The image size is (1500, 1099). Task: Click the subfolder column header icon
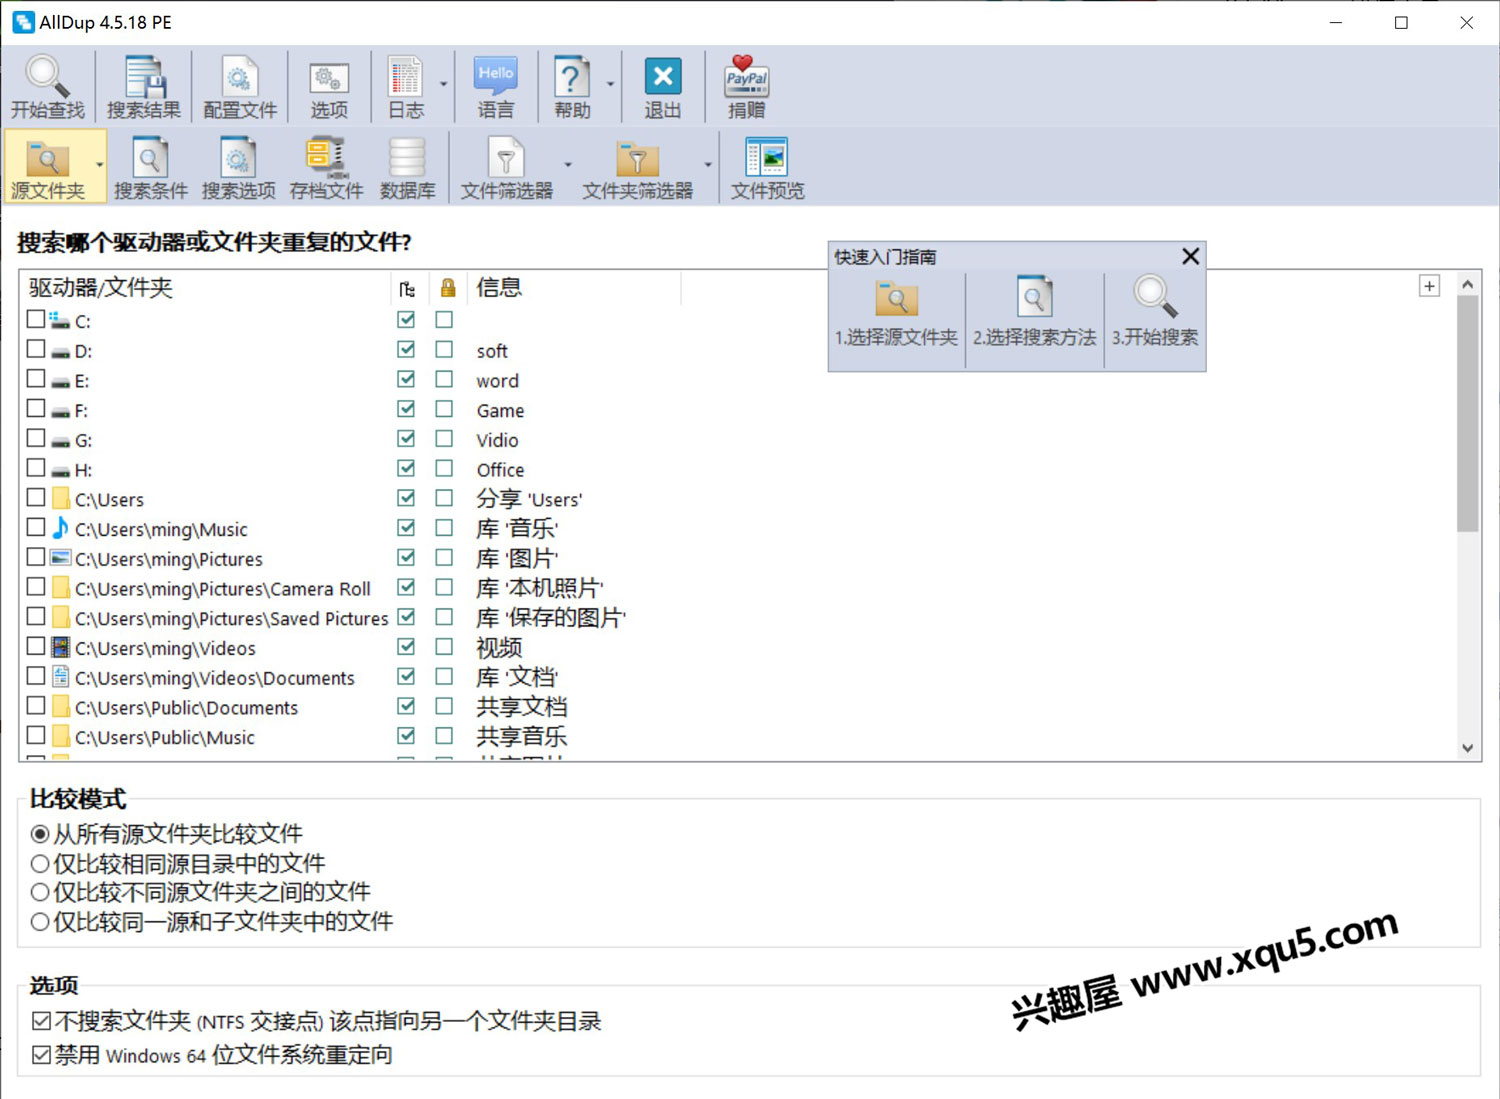tap(406, 289)
